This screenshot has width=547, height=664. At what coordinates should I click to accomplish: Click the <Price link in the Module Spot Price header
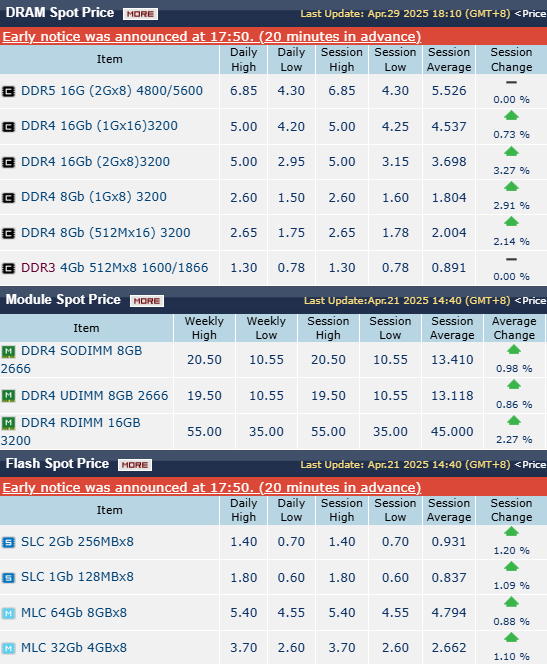coord(530,301)
